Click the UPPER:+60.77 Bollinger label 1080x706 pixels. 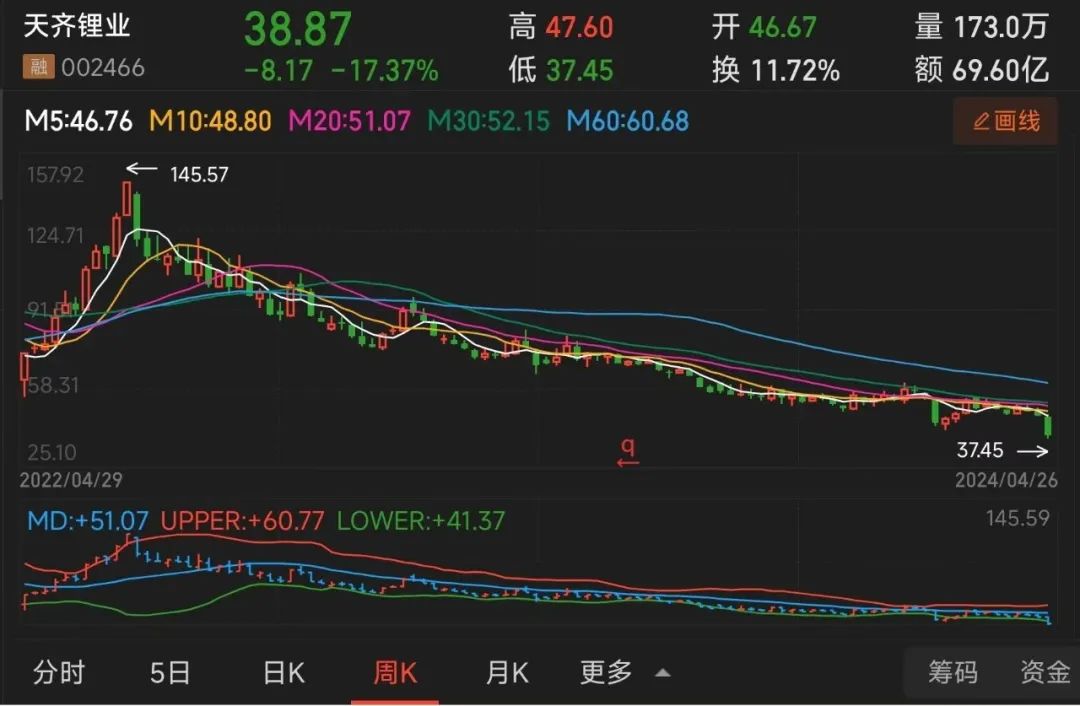click(242, 521)
